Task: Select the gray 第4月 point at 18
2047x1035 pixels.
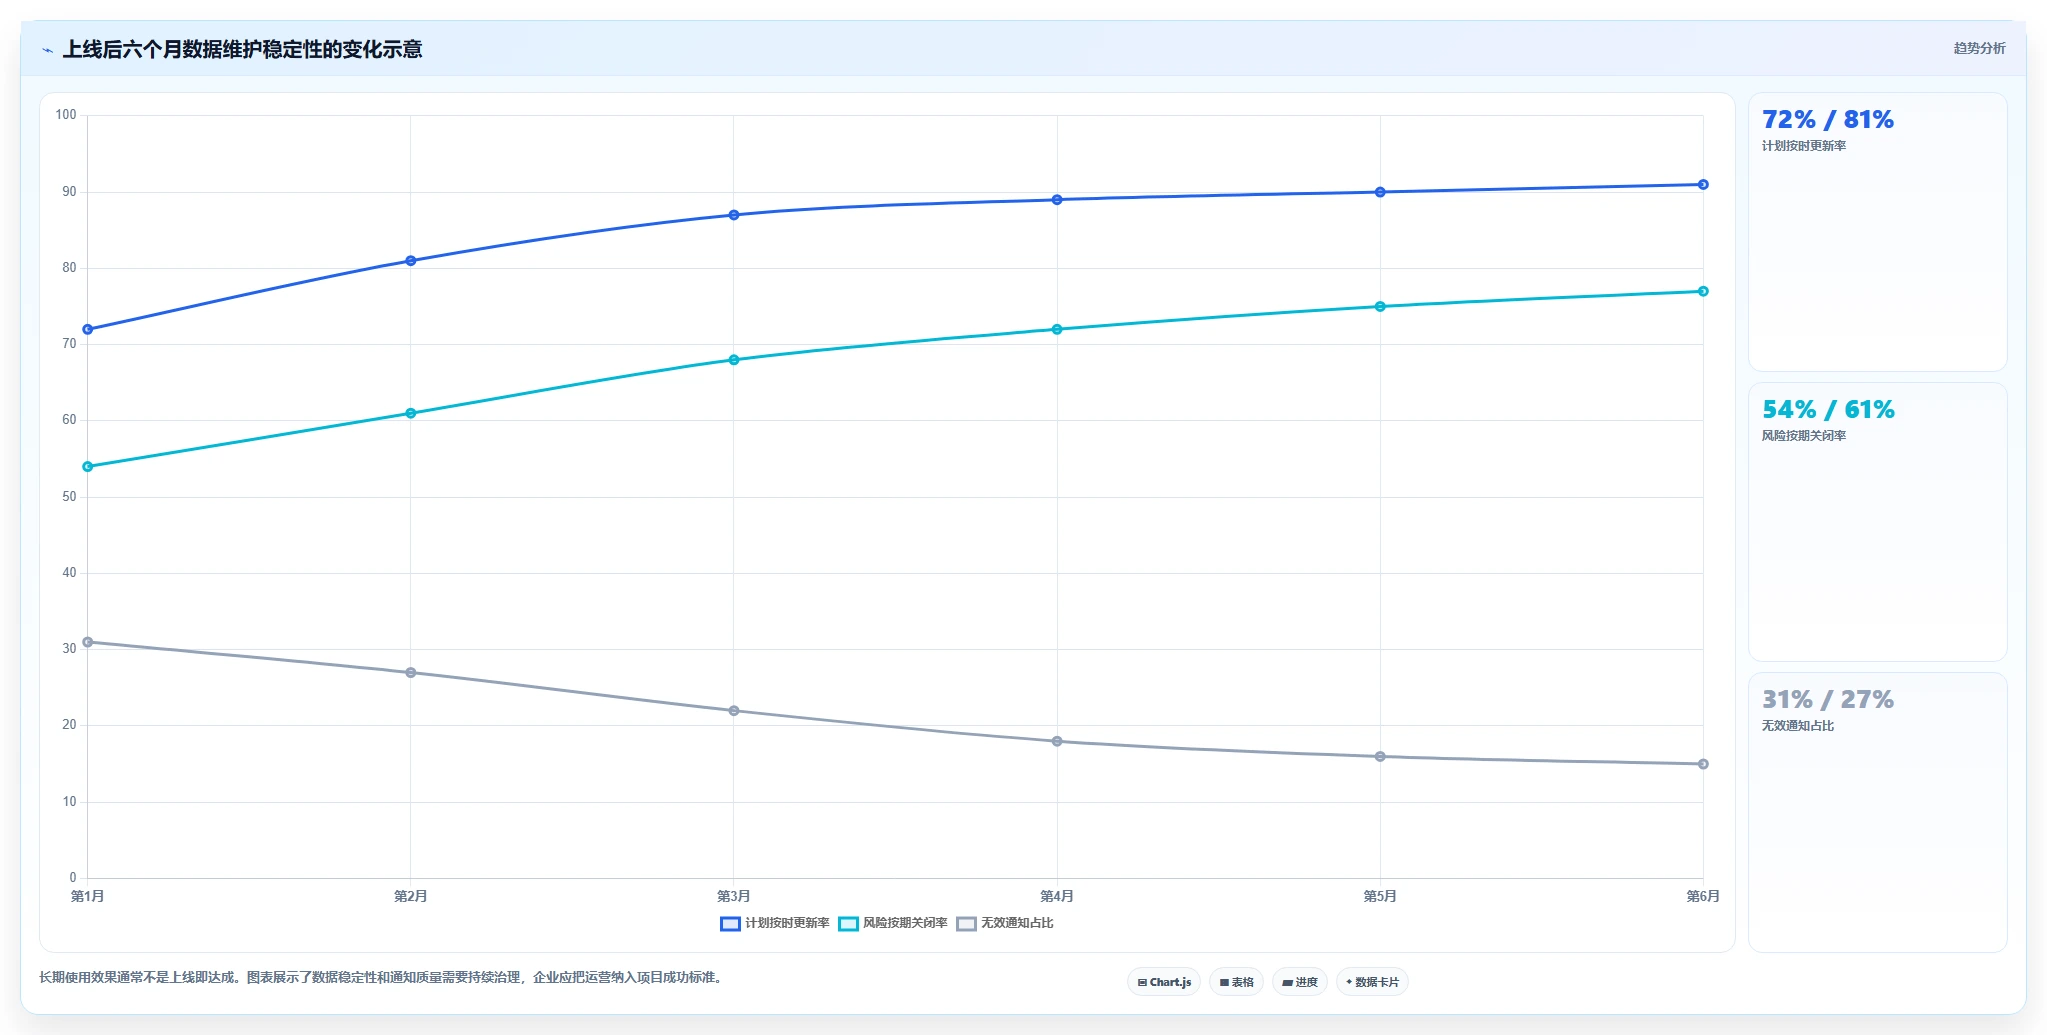Action: point(1057,741)
